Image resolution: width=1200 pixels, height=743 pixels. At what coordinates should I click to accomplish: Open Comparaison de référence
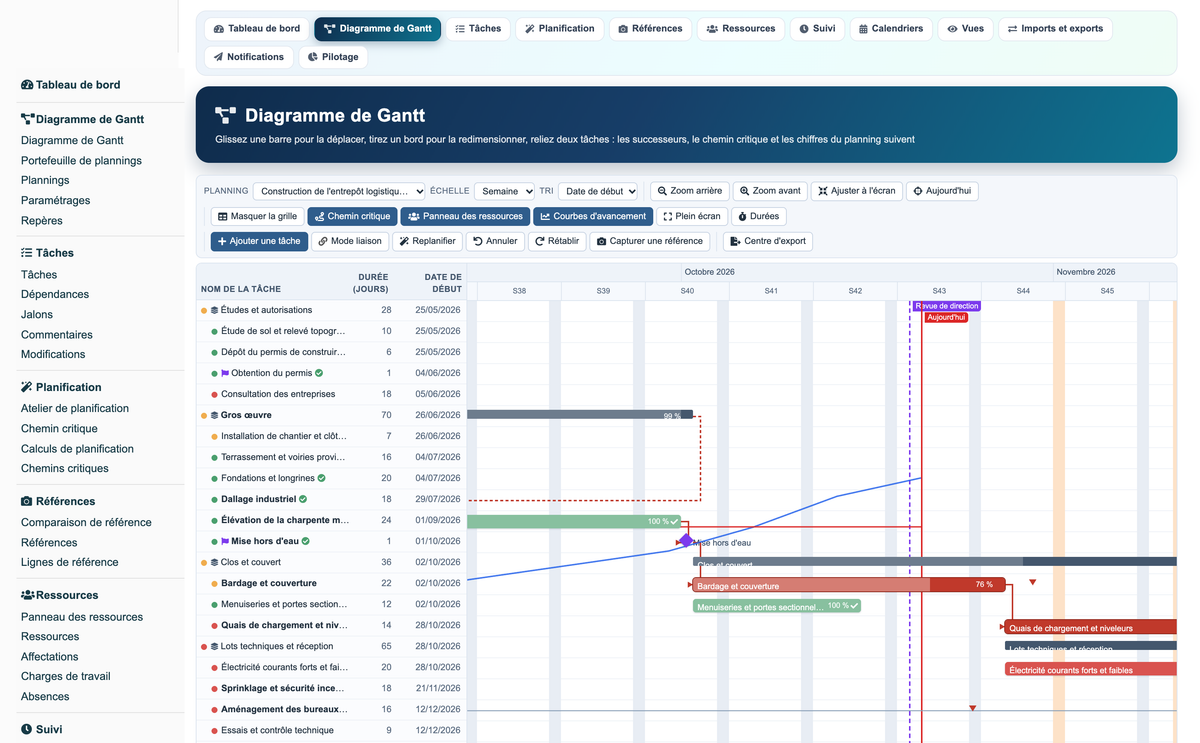coord(86,522)
